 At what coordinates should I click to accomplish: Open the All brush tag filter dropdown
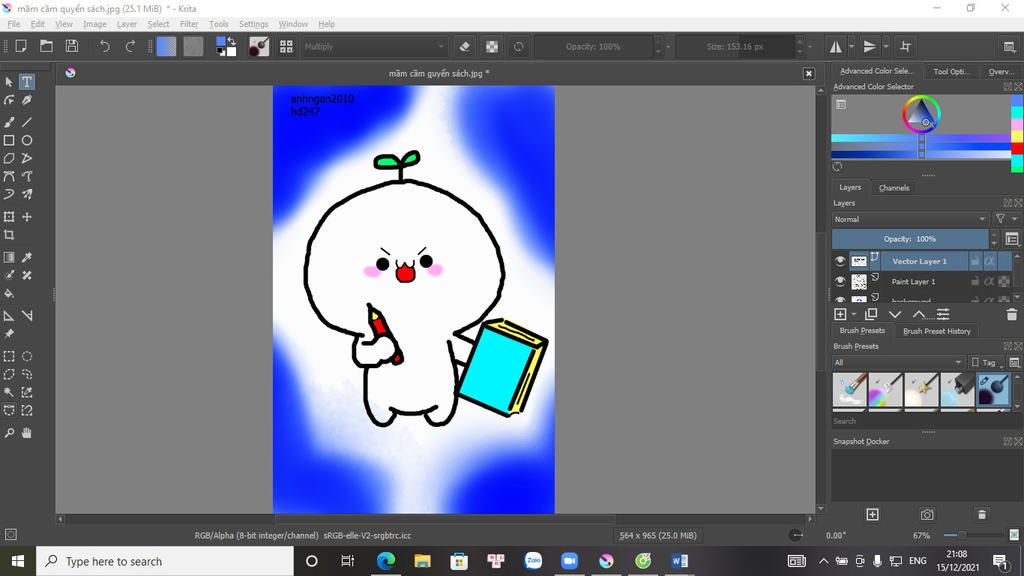click(898, 362)
